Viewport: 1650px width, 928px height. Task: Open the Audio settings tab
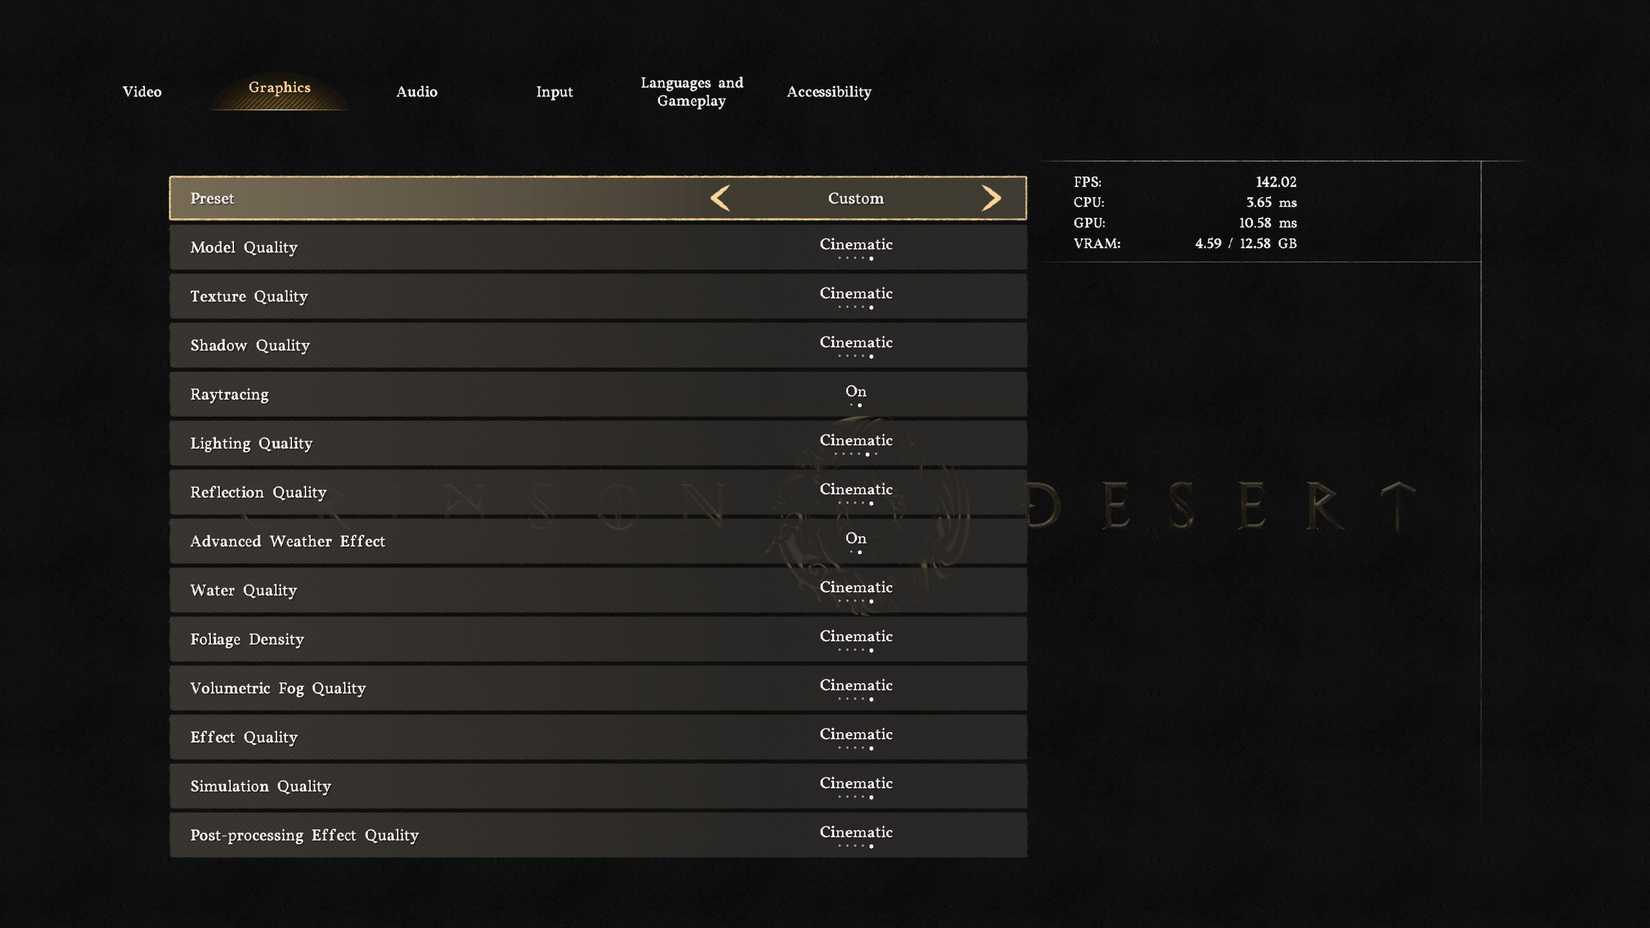click(416, 91)
